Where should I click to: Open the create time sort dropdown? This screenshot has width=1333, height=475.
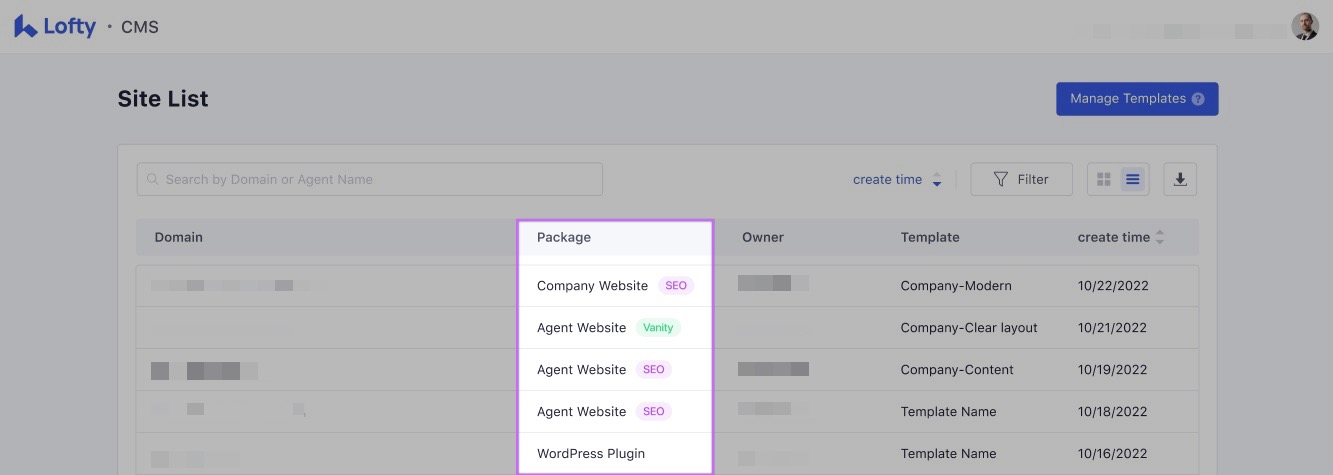897,180
